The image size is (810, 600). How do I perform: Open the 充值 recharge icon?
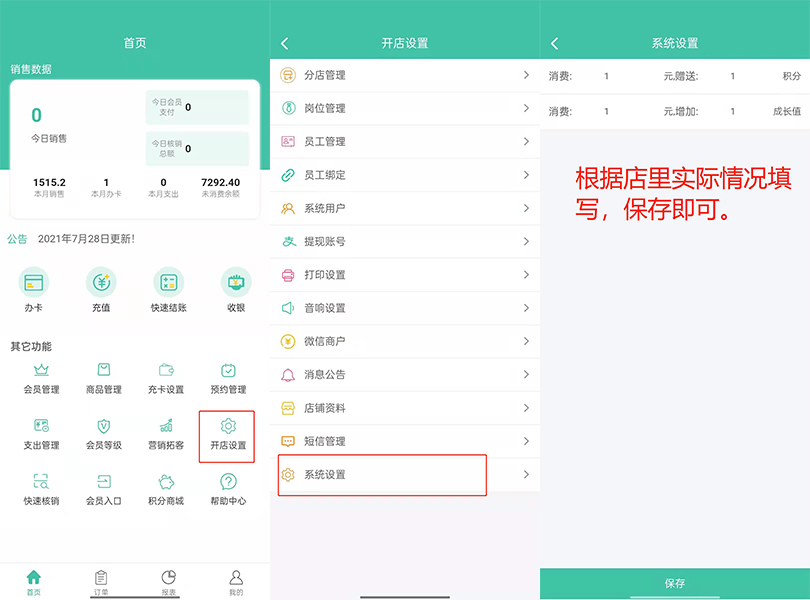coord(101,282)
